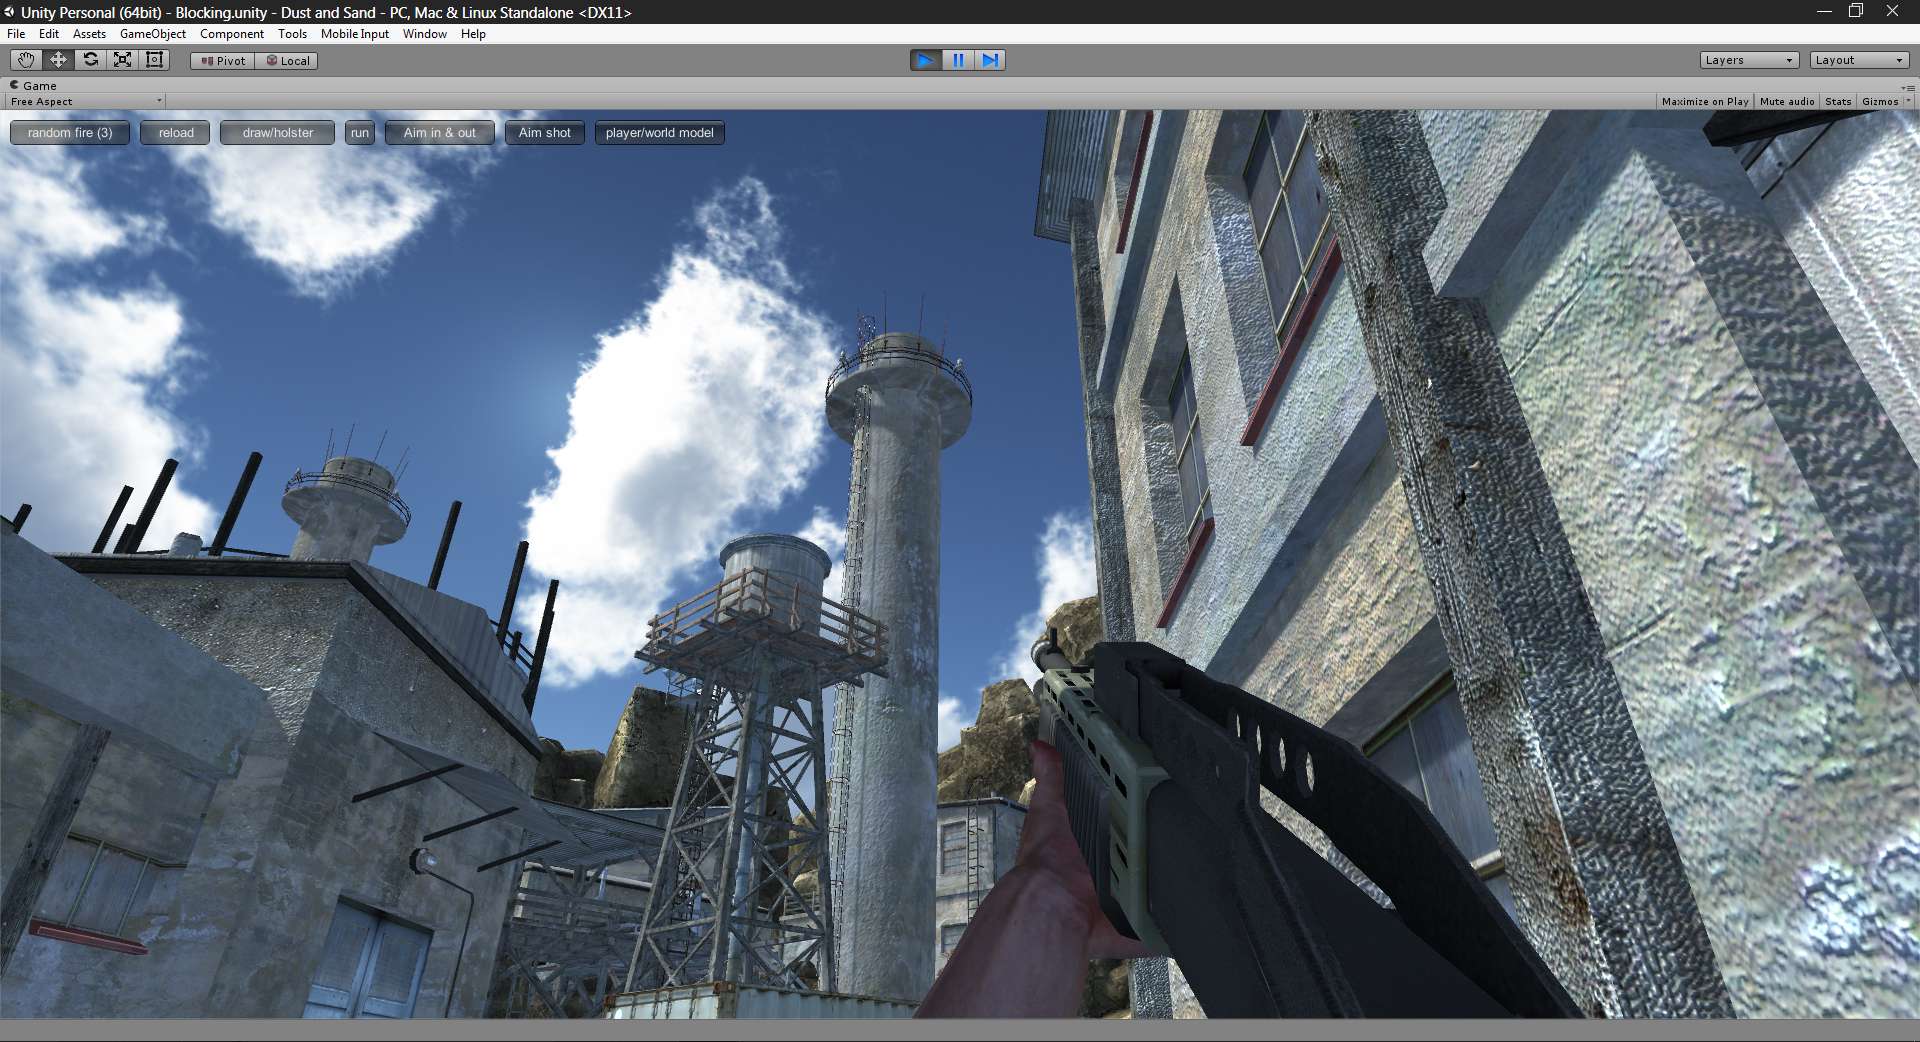Open Game panel options menu
1920x1042 pixels.
coord(1908,87)
